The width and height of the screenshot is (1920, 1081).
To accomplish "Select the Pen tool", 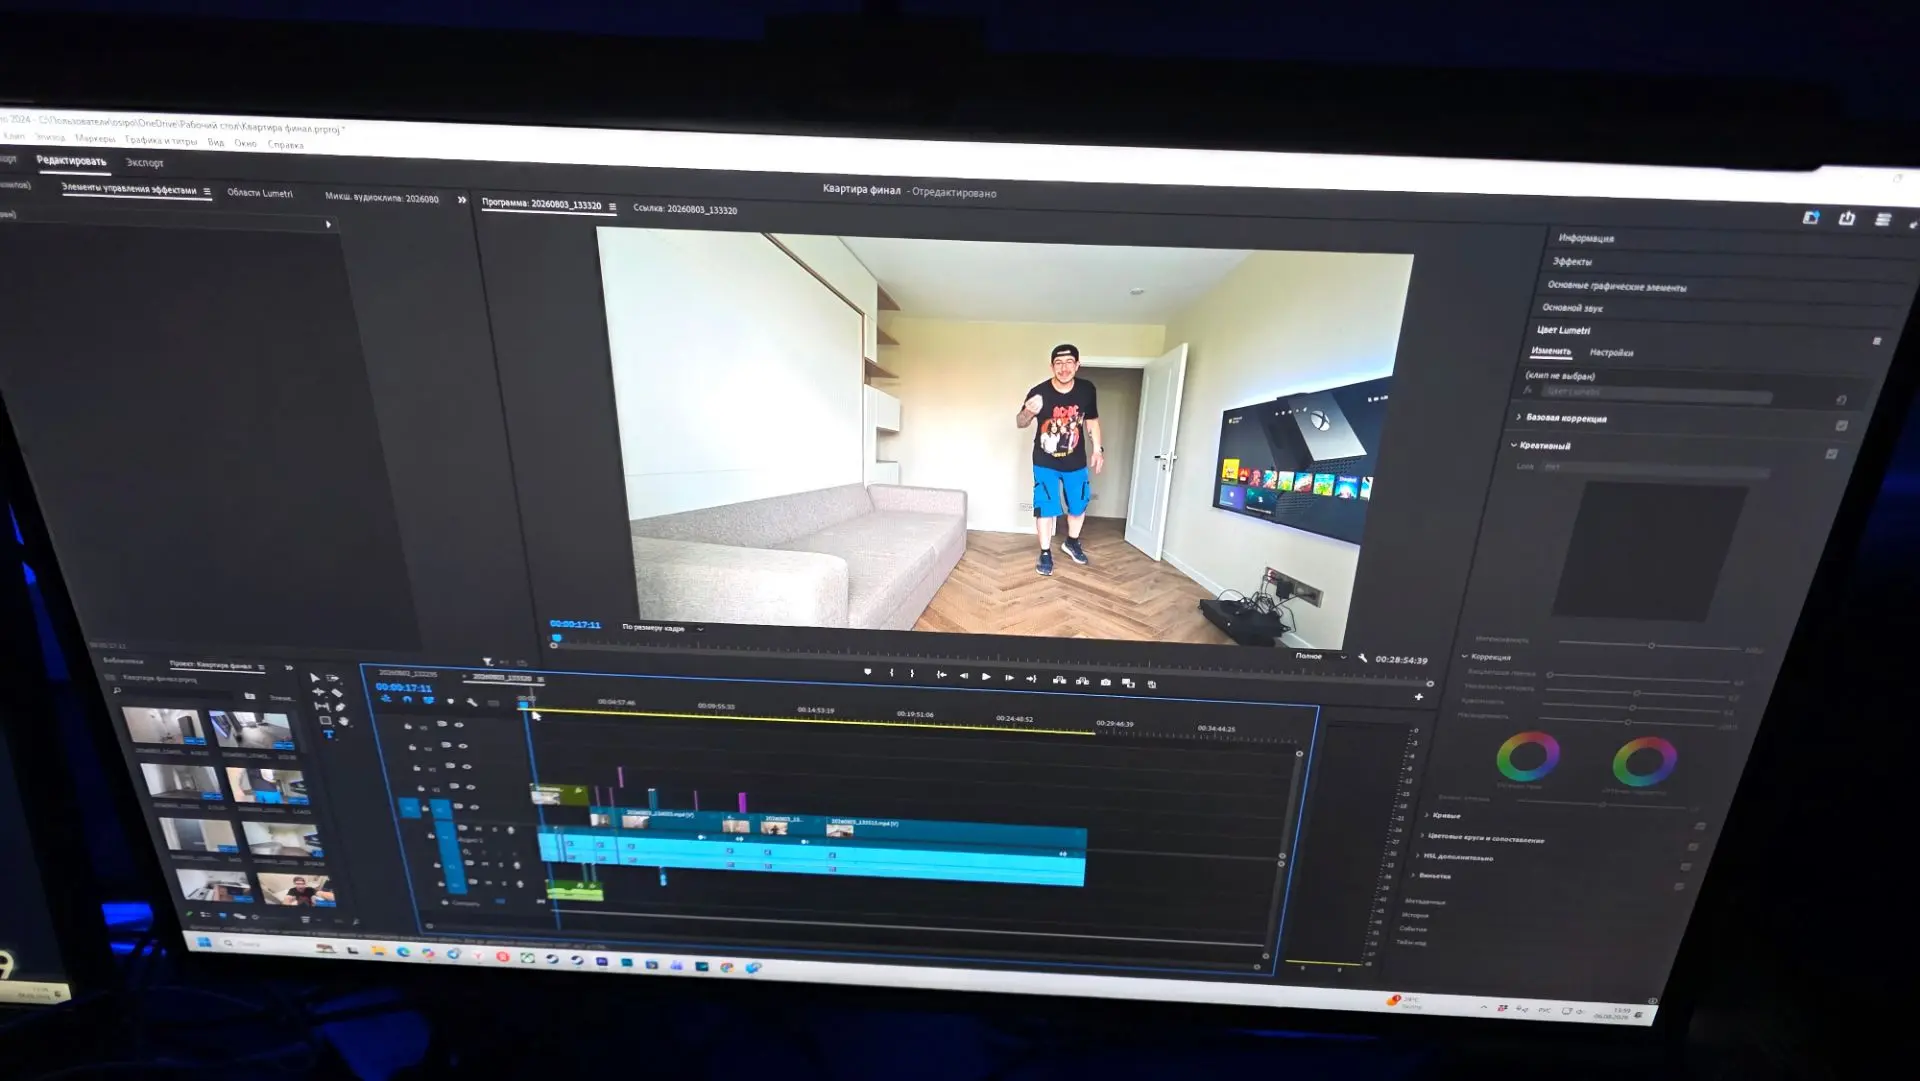I will 341,707.
